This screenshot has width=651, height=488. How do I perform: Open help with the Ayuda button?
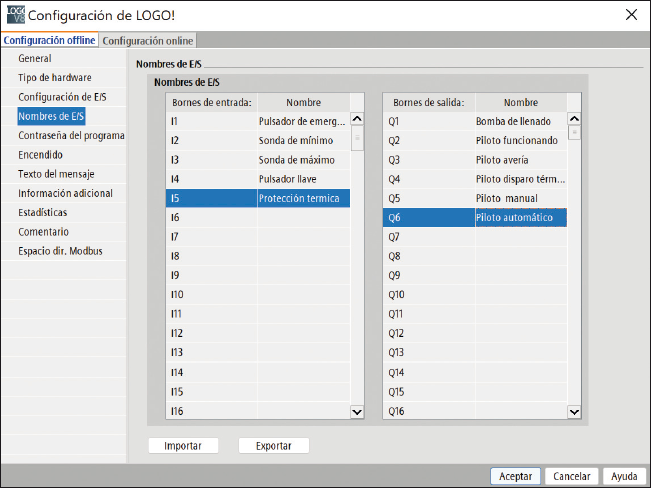tap(624, 476)
